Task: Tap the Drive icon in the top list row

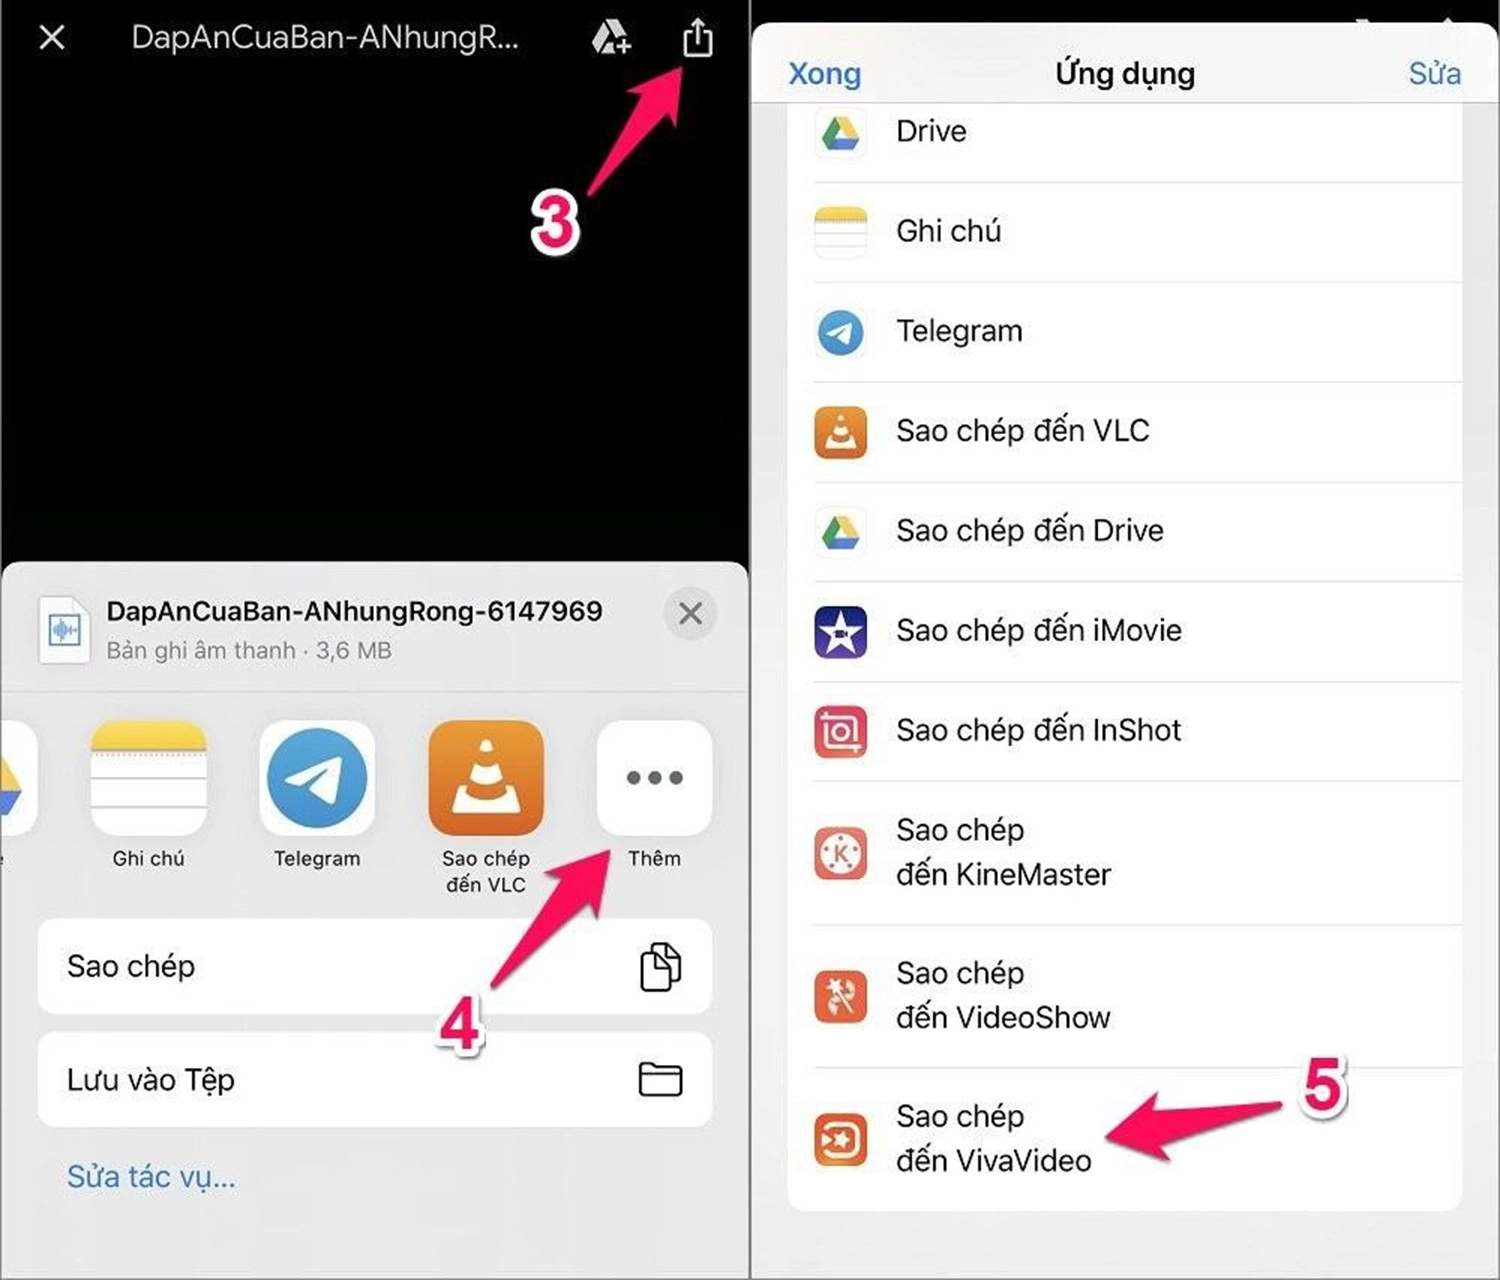Action: (x=841, y=133)
